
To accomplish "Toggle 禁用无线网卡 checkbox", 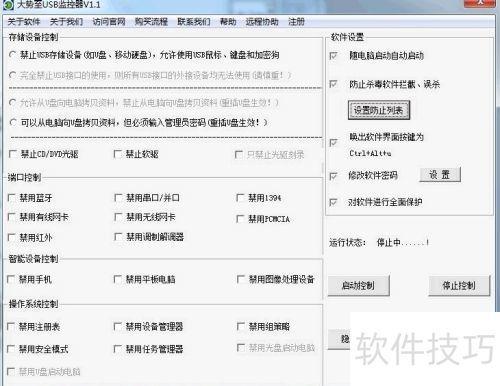I will 118,217.
